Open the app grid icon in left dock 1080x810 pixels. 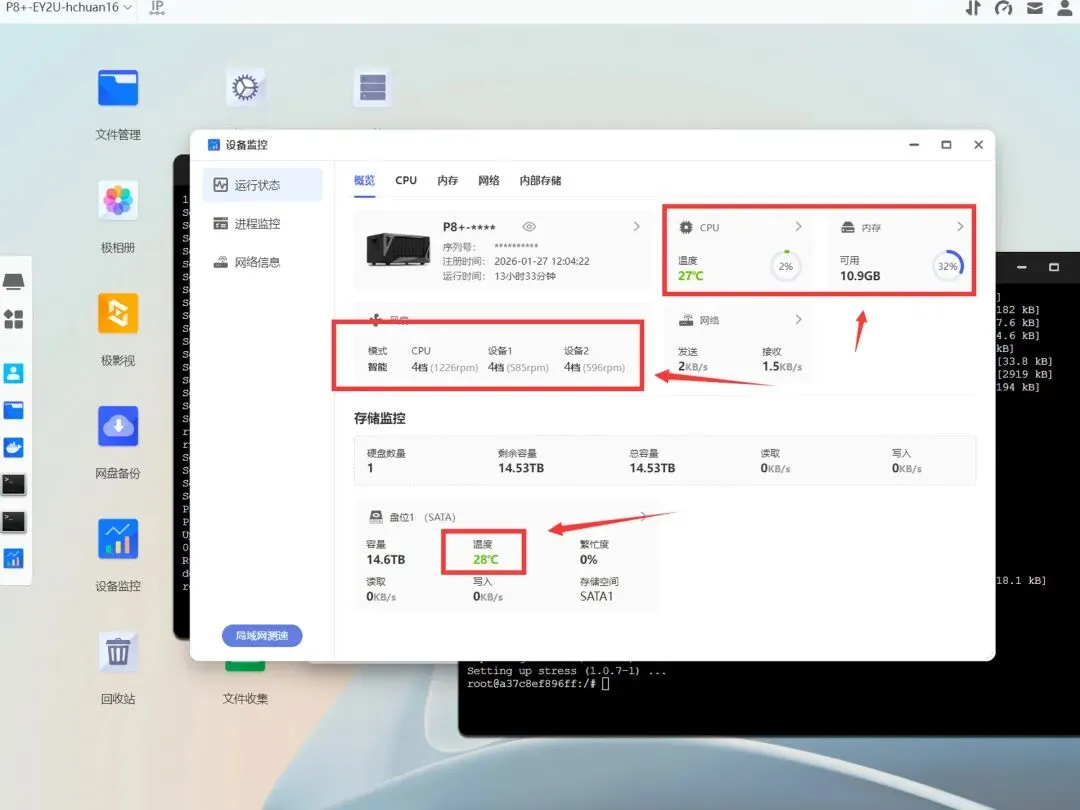14,319
